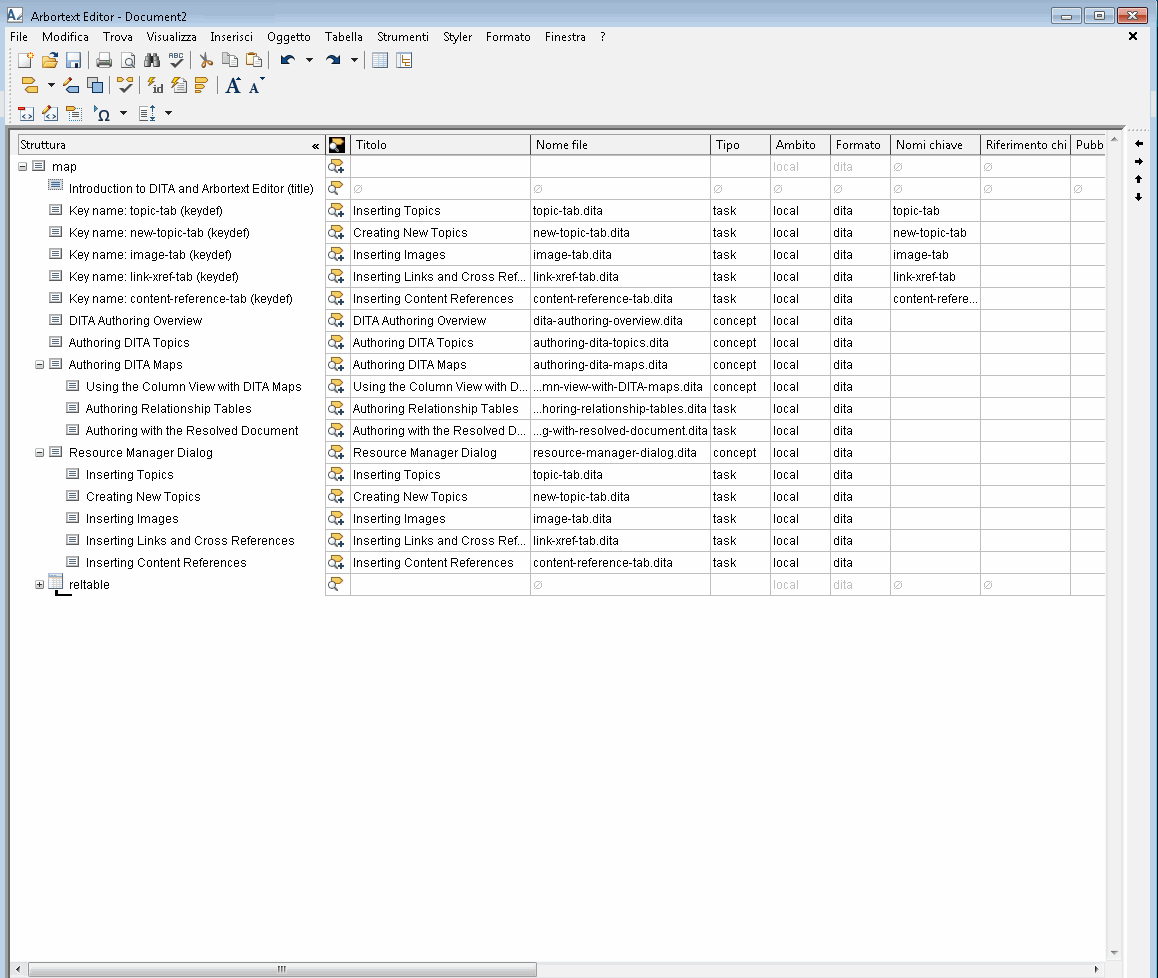Click the lightning 'id' generate icon

click(x=155, y=86)
